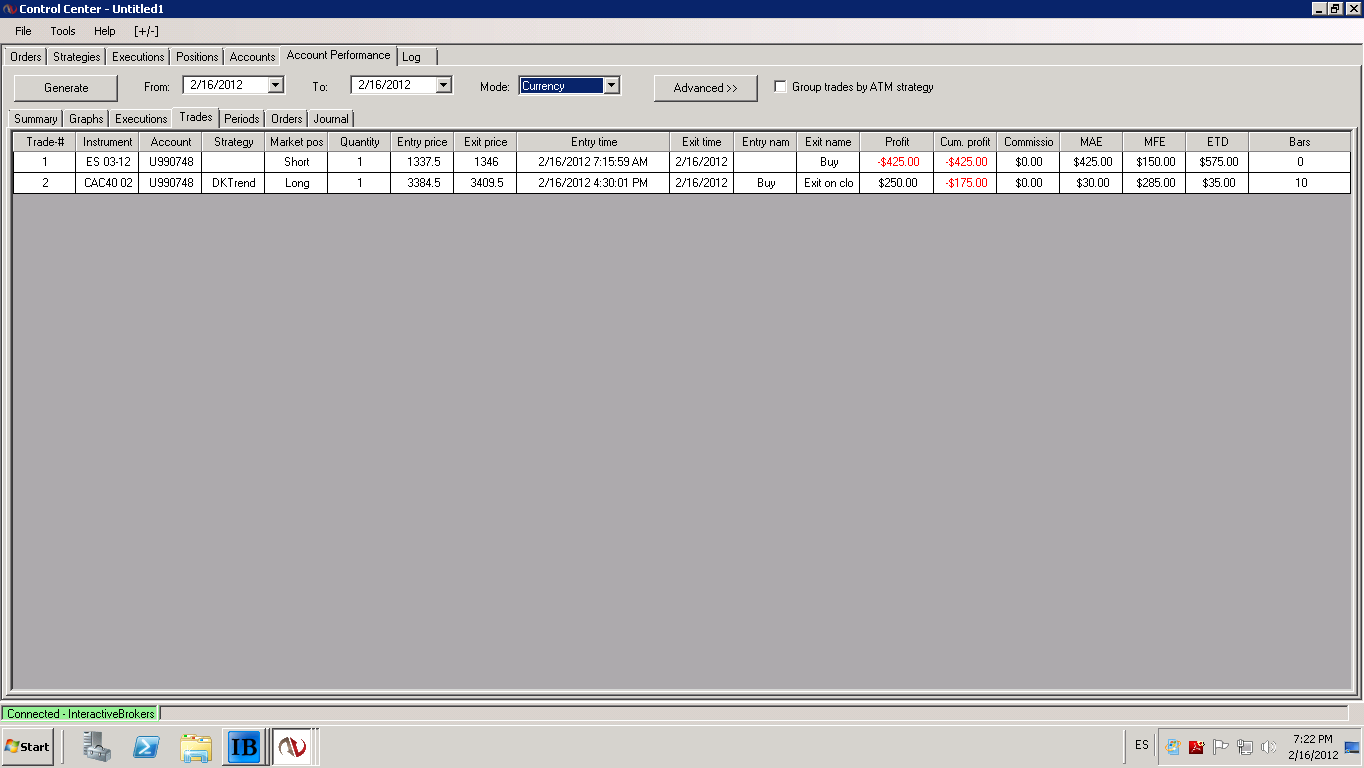Open the Summary sub-tab
Viewport: 1364px width, 768px height.
(36, 119)
